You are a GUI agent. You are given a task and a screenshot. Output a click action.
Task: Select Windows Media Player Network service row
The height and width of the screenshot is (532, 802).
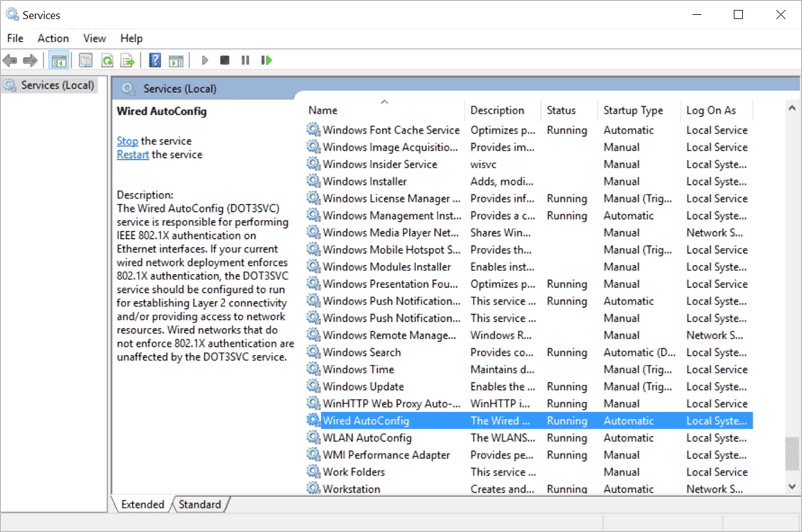(x=529, y=232)
